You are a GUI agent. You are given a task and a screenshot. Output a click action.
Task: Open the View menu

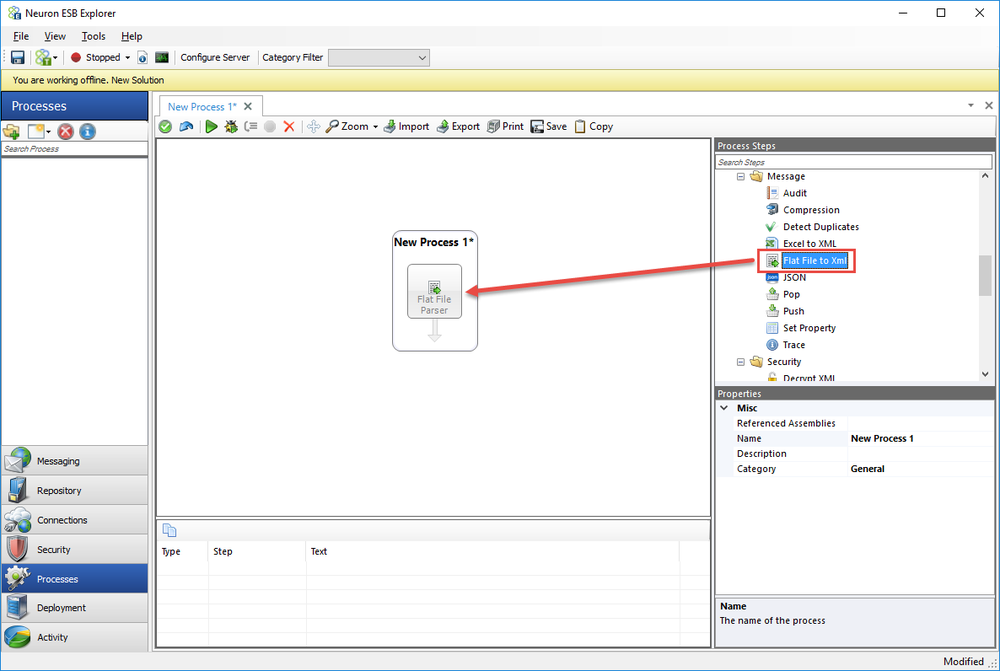click(x=55, y=36)
